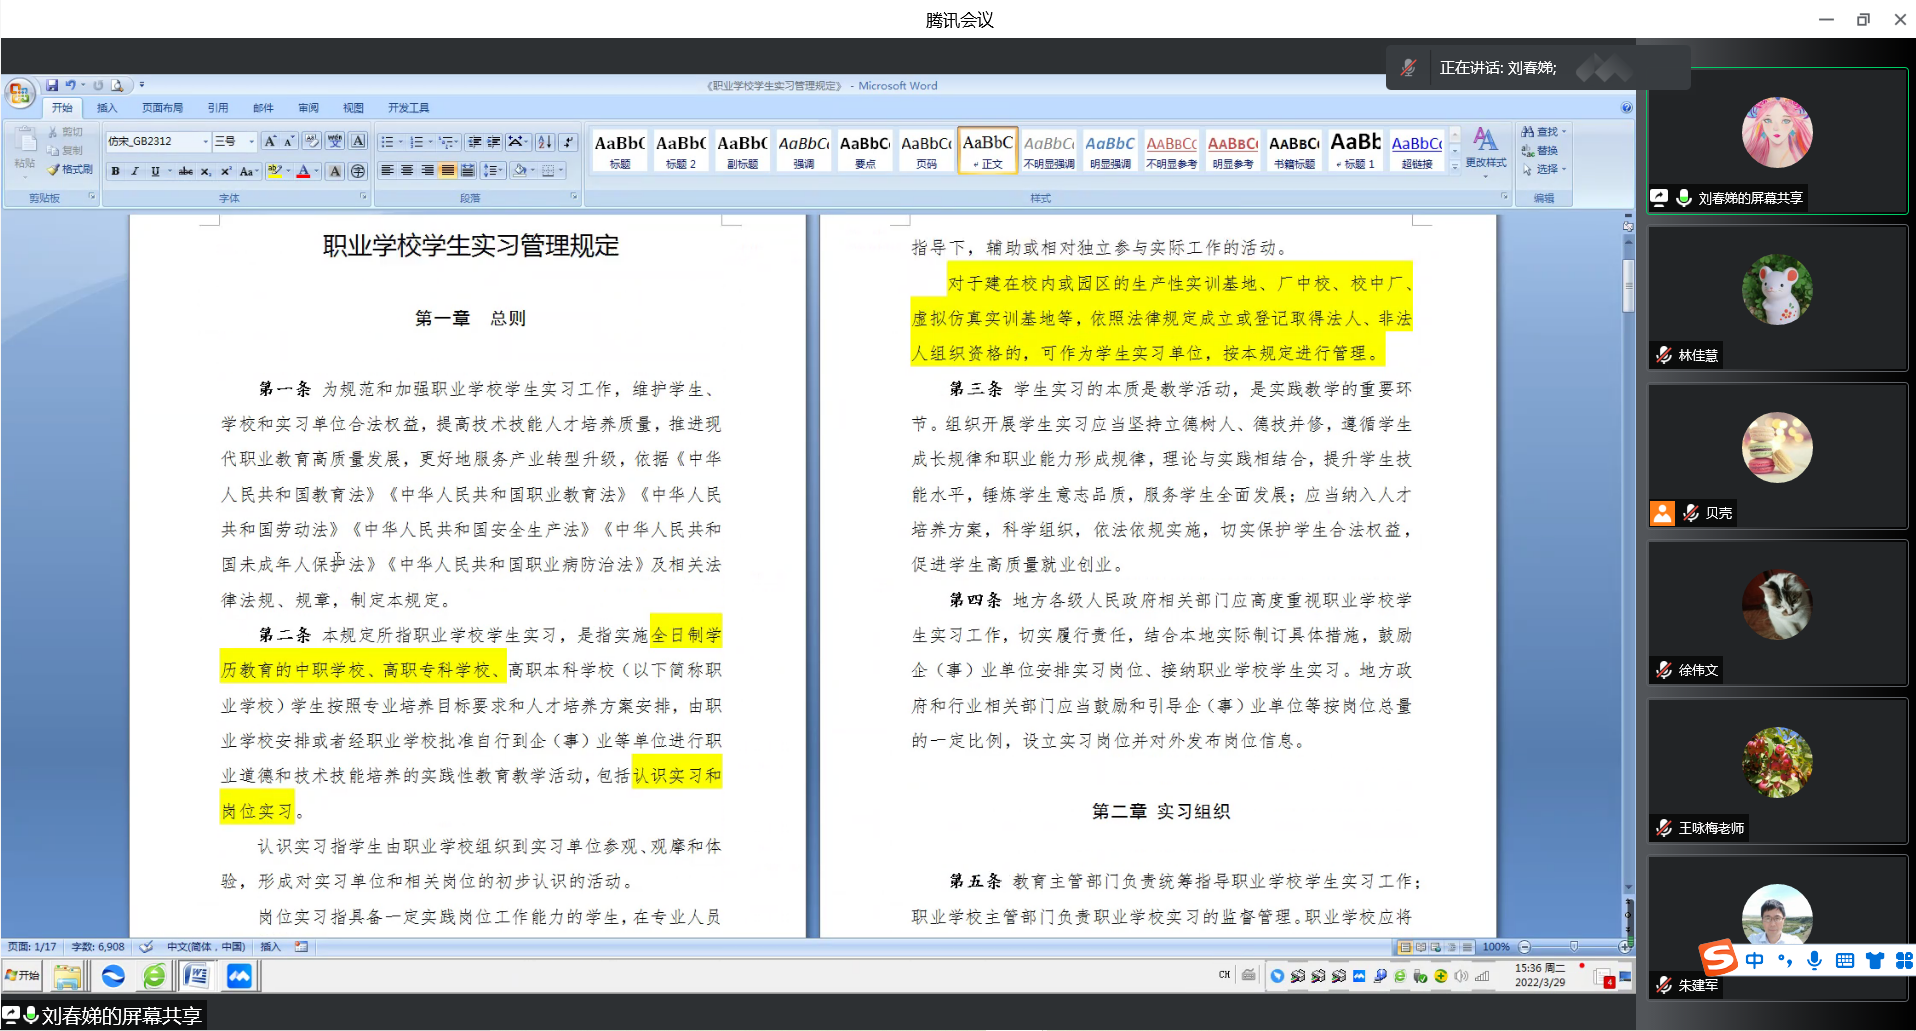Expand the font color dropdown arrow
1916x1031 pixels.
tap(317, 171)
